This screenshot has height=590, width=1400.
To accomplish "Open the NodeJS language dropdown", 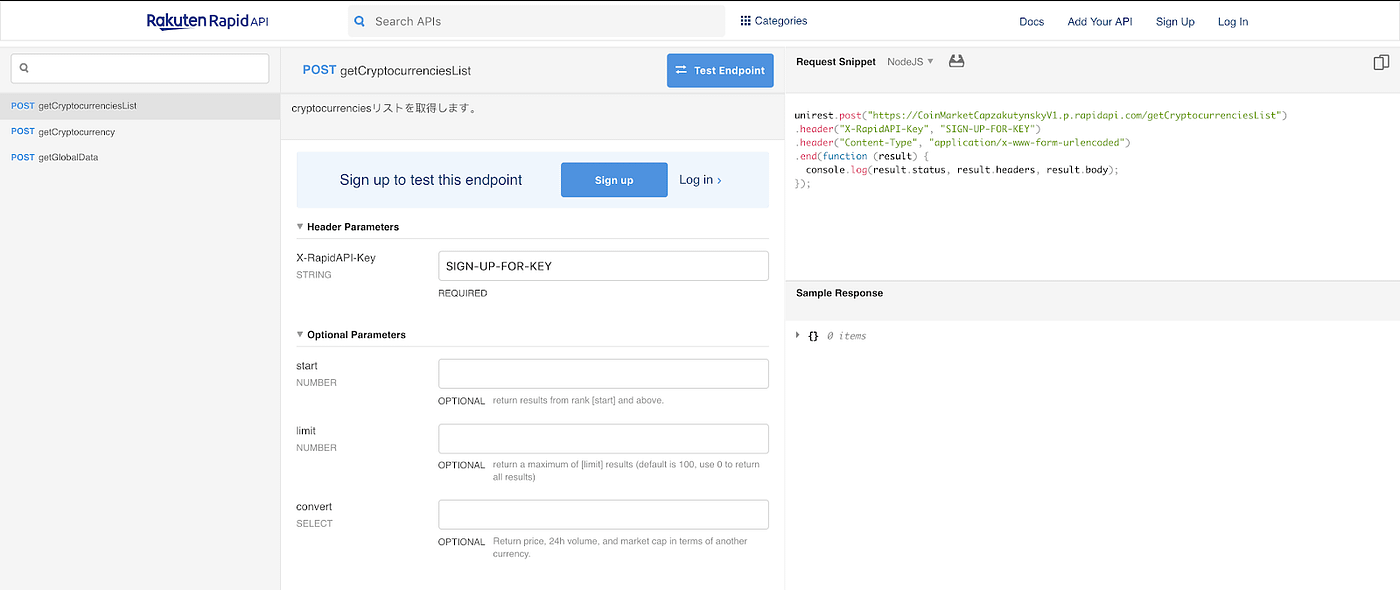I will 910,61.
